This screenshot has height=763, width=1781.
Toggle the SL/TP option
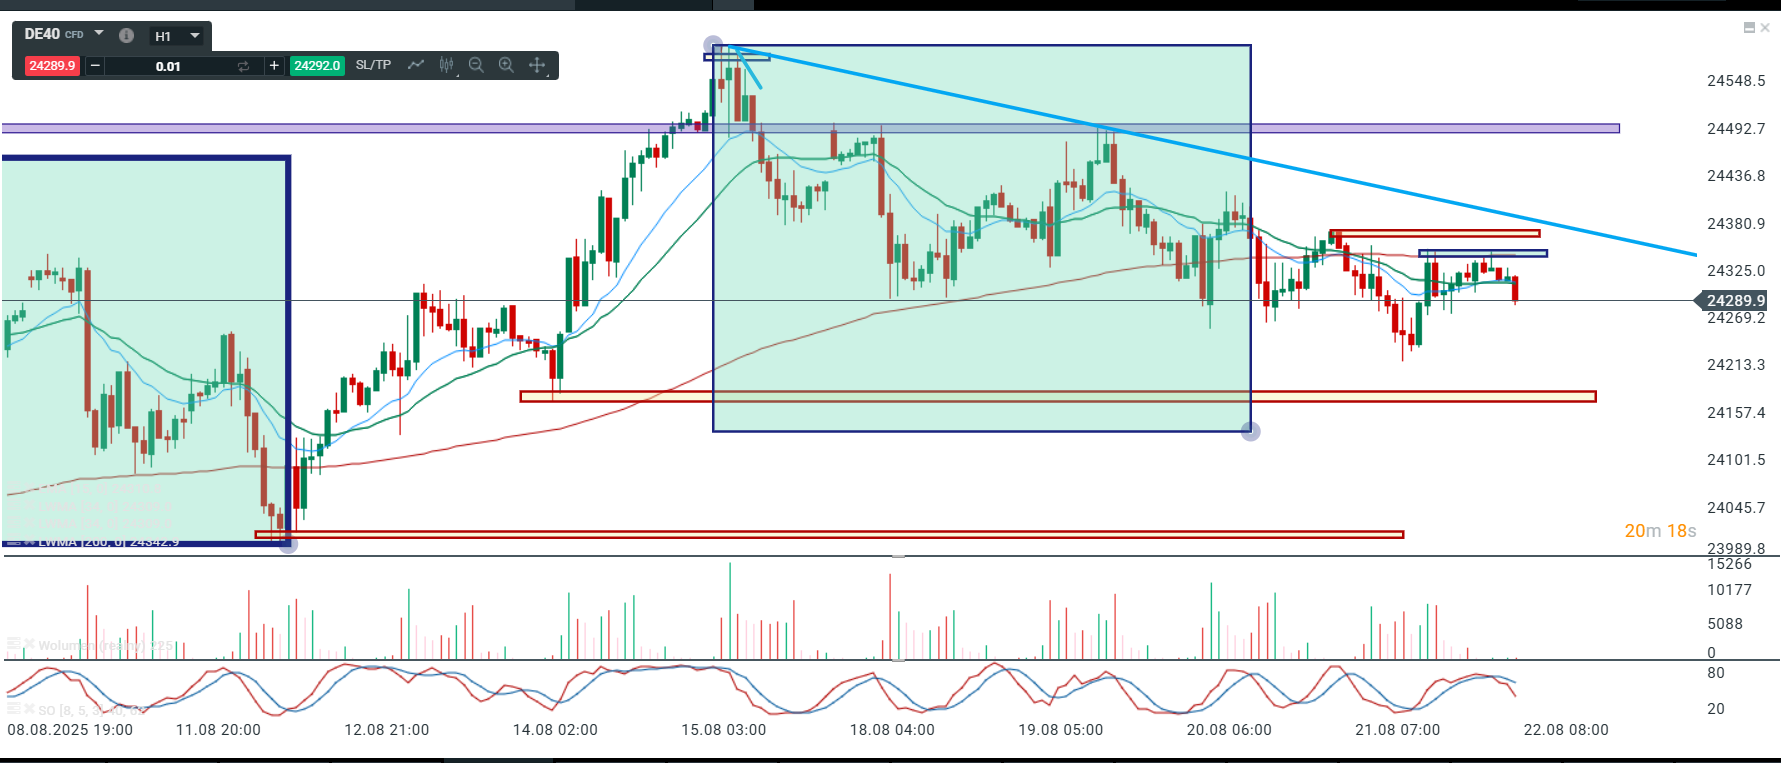(x=373, y=65)
